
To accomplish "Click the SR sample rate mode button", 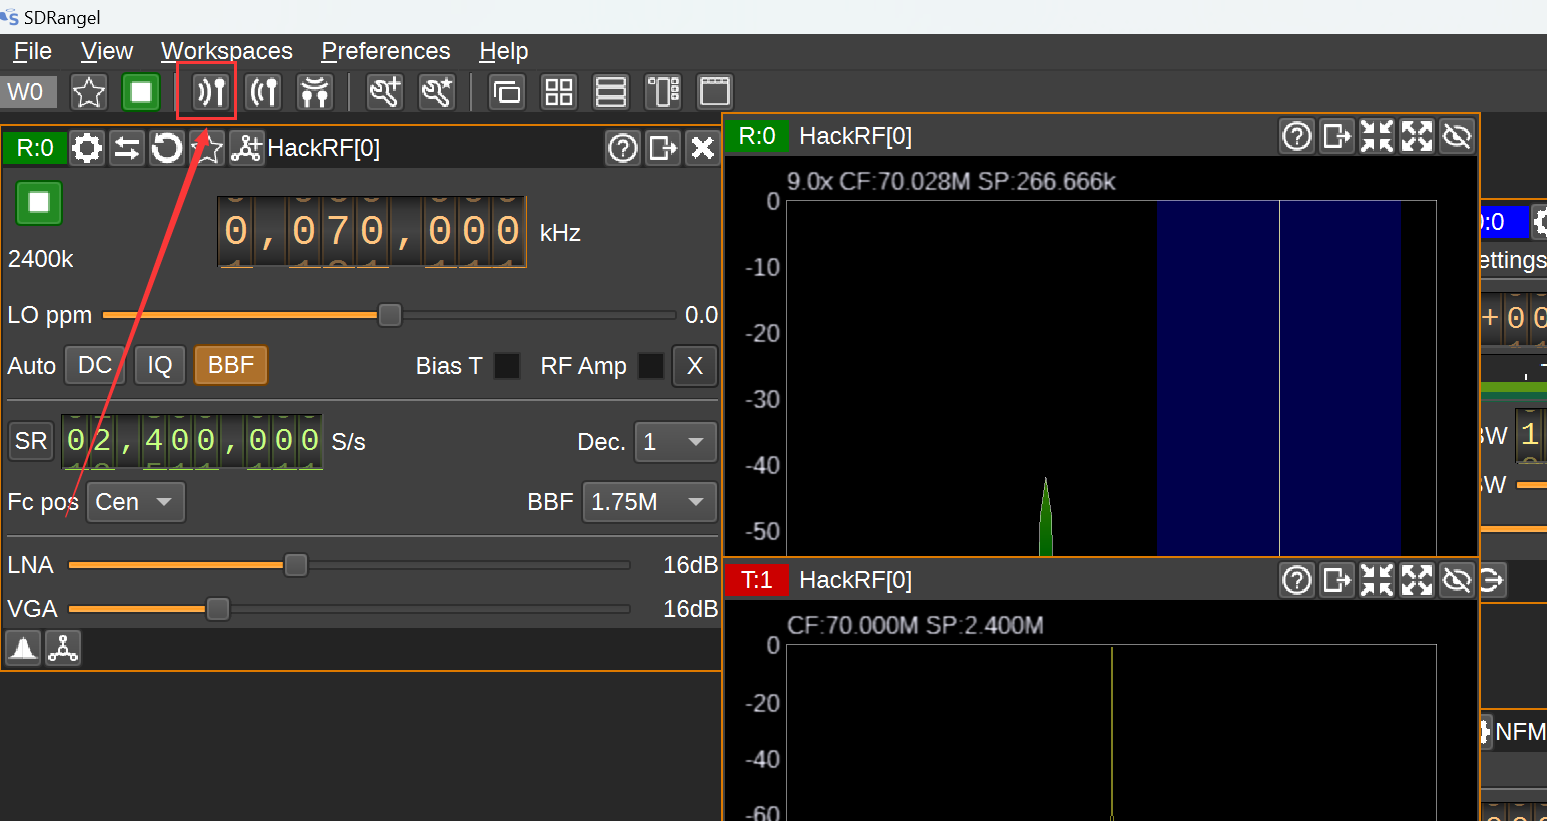I will 31,441.
